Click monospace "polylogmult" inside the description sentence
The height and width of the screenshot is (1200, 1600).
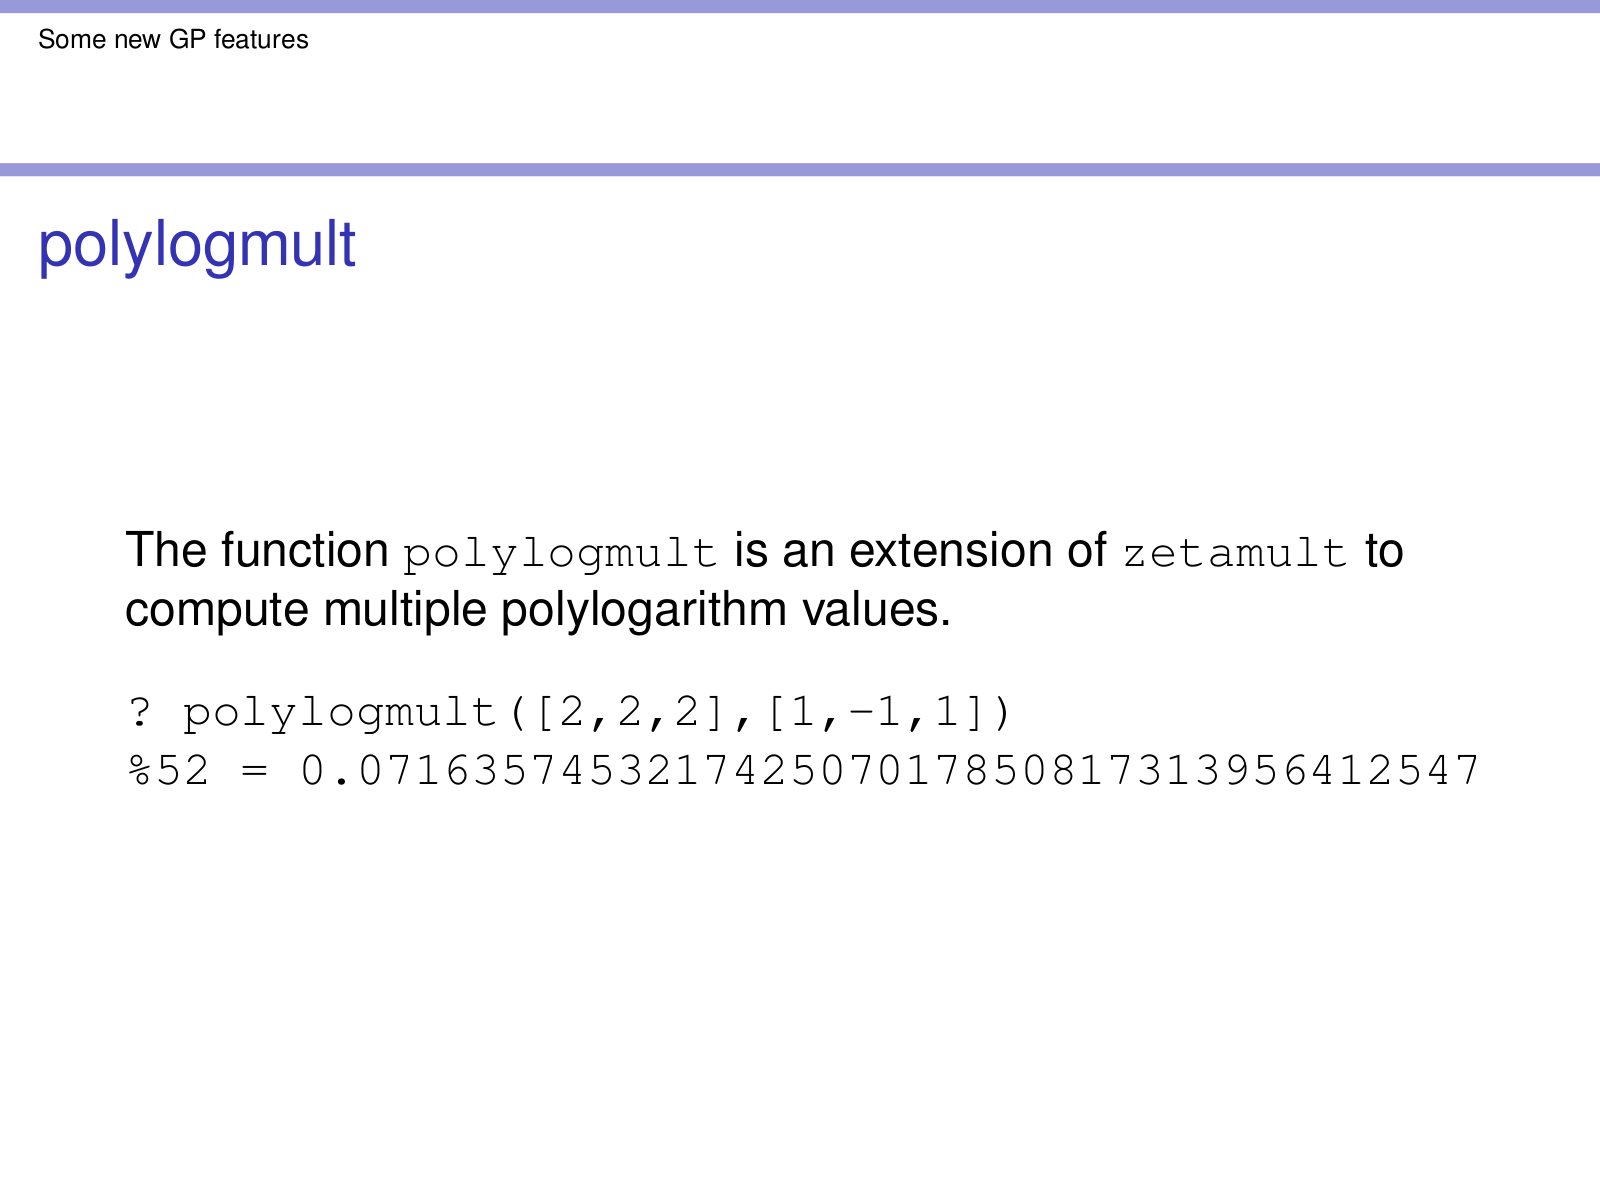560,554
